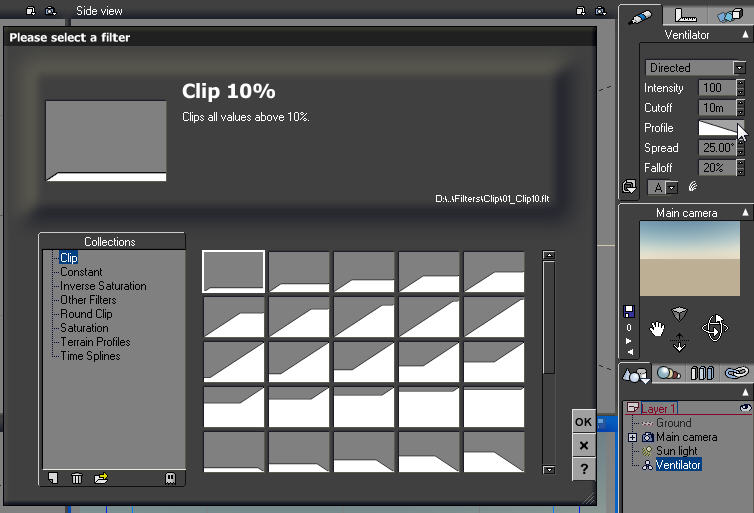This screenshot has width=754, height=513.
Task: Click the right-pointing next camera arrow
Action: click(x=629, y=340)
